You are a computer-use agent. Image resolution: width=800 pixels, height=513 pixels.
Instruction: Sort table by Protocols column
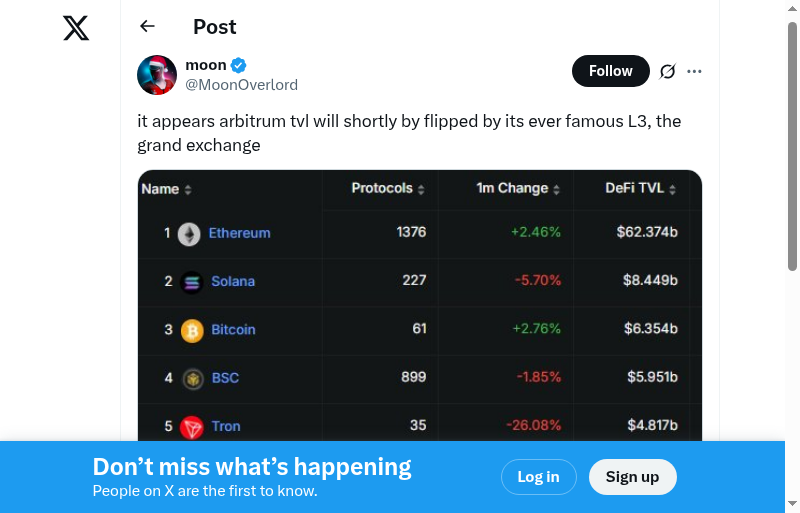click(388, 189)
